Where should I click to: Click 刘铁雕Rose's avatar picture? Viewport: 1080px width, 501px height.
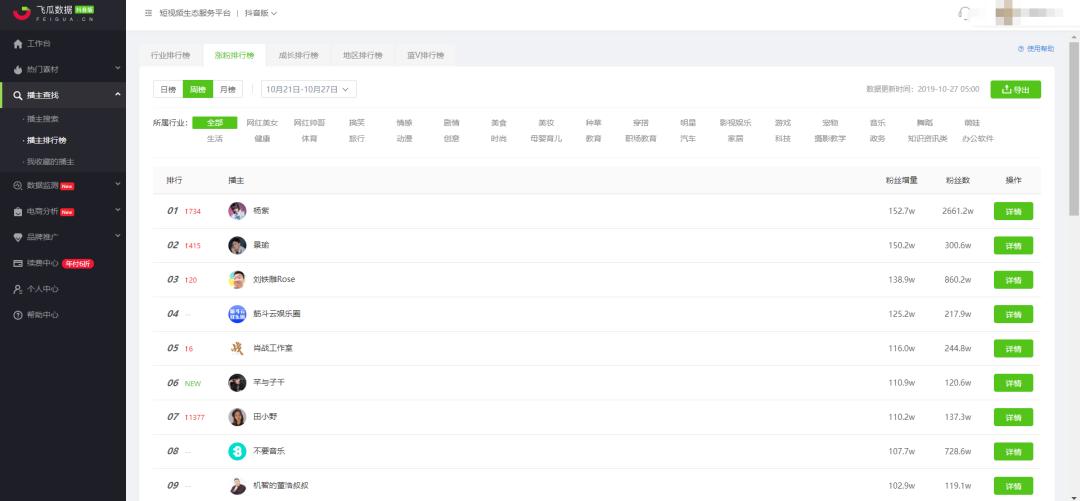pos(237,280)
